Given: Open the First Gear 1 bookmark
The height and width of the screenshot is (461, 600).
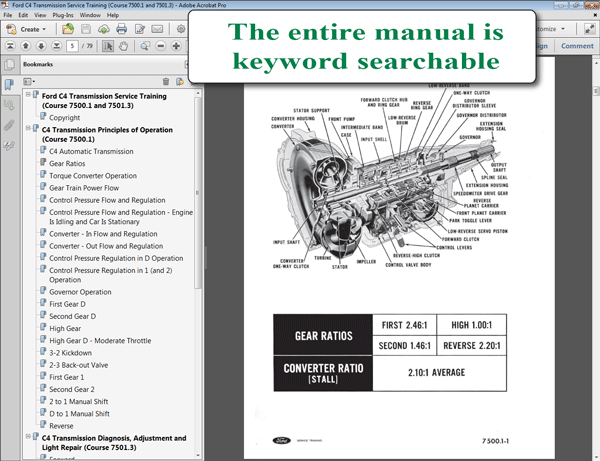Looking at the screenshot, I should (x=67, y=378).
